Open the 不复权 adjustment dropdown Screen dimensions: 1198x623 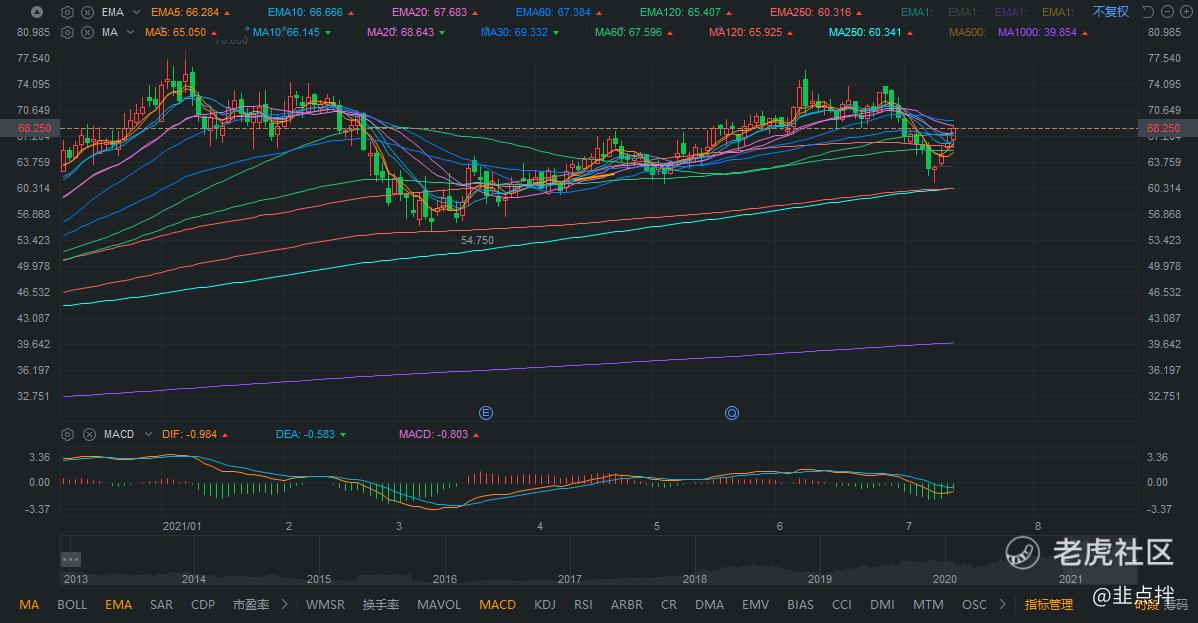click(1110, 12)
